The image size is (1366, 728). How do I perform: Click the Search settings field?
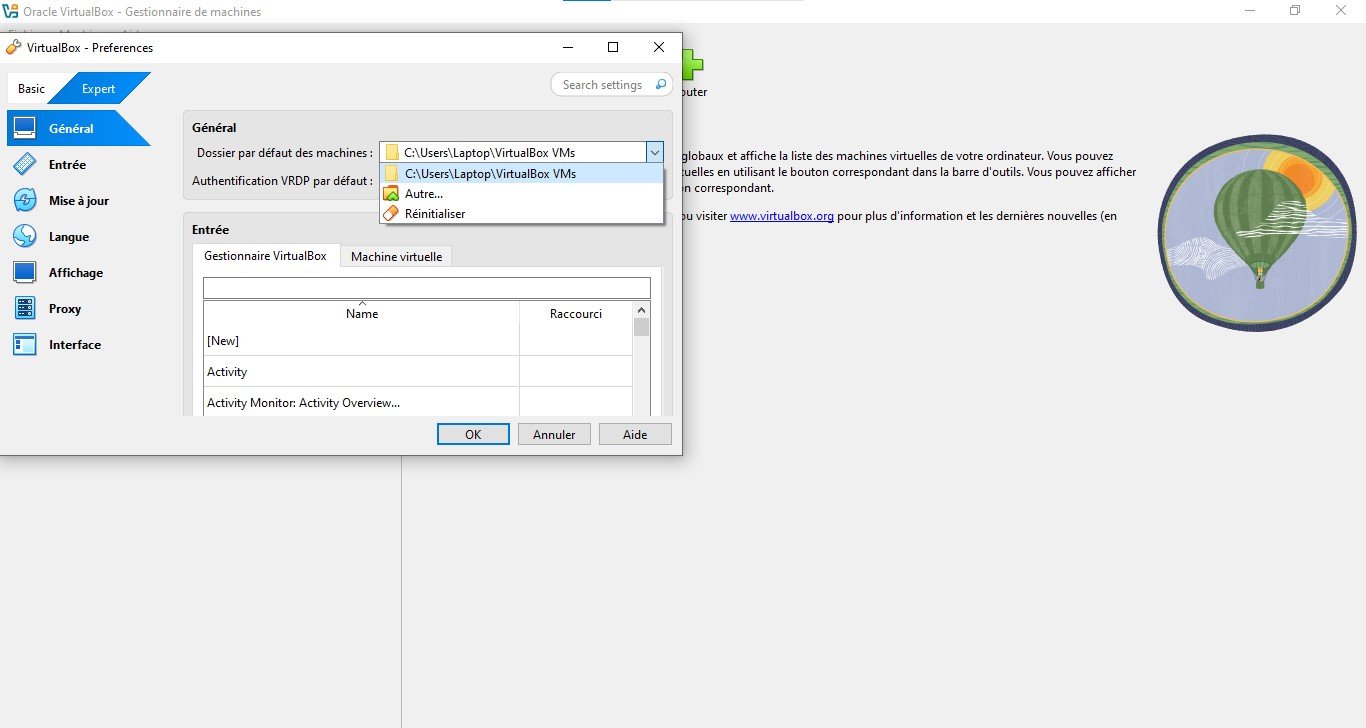[x=602, y=85]
